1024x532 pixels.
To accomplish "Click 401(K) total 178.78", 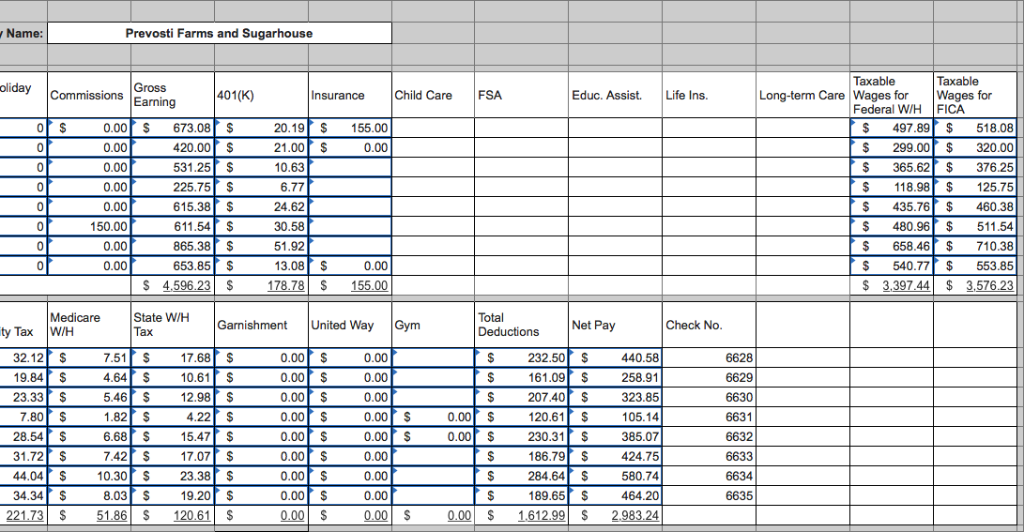I will 261,285.
